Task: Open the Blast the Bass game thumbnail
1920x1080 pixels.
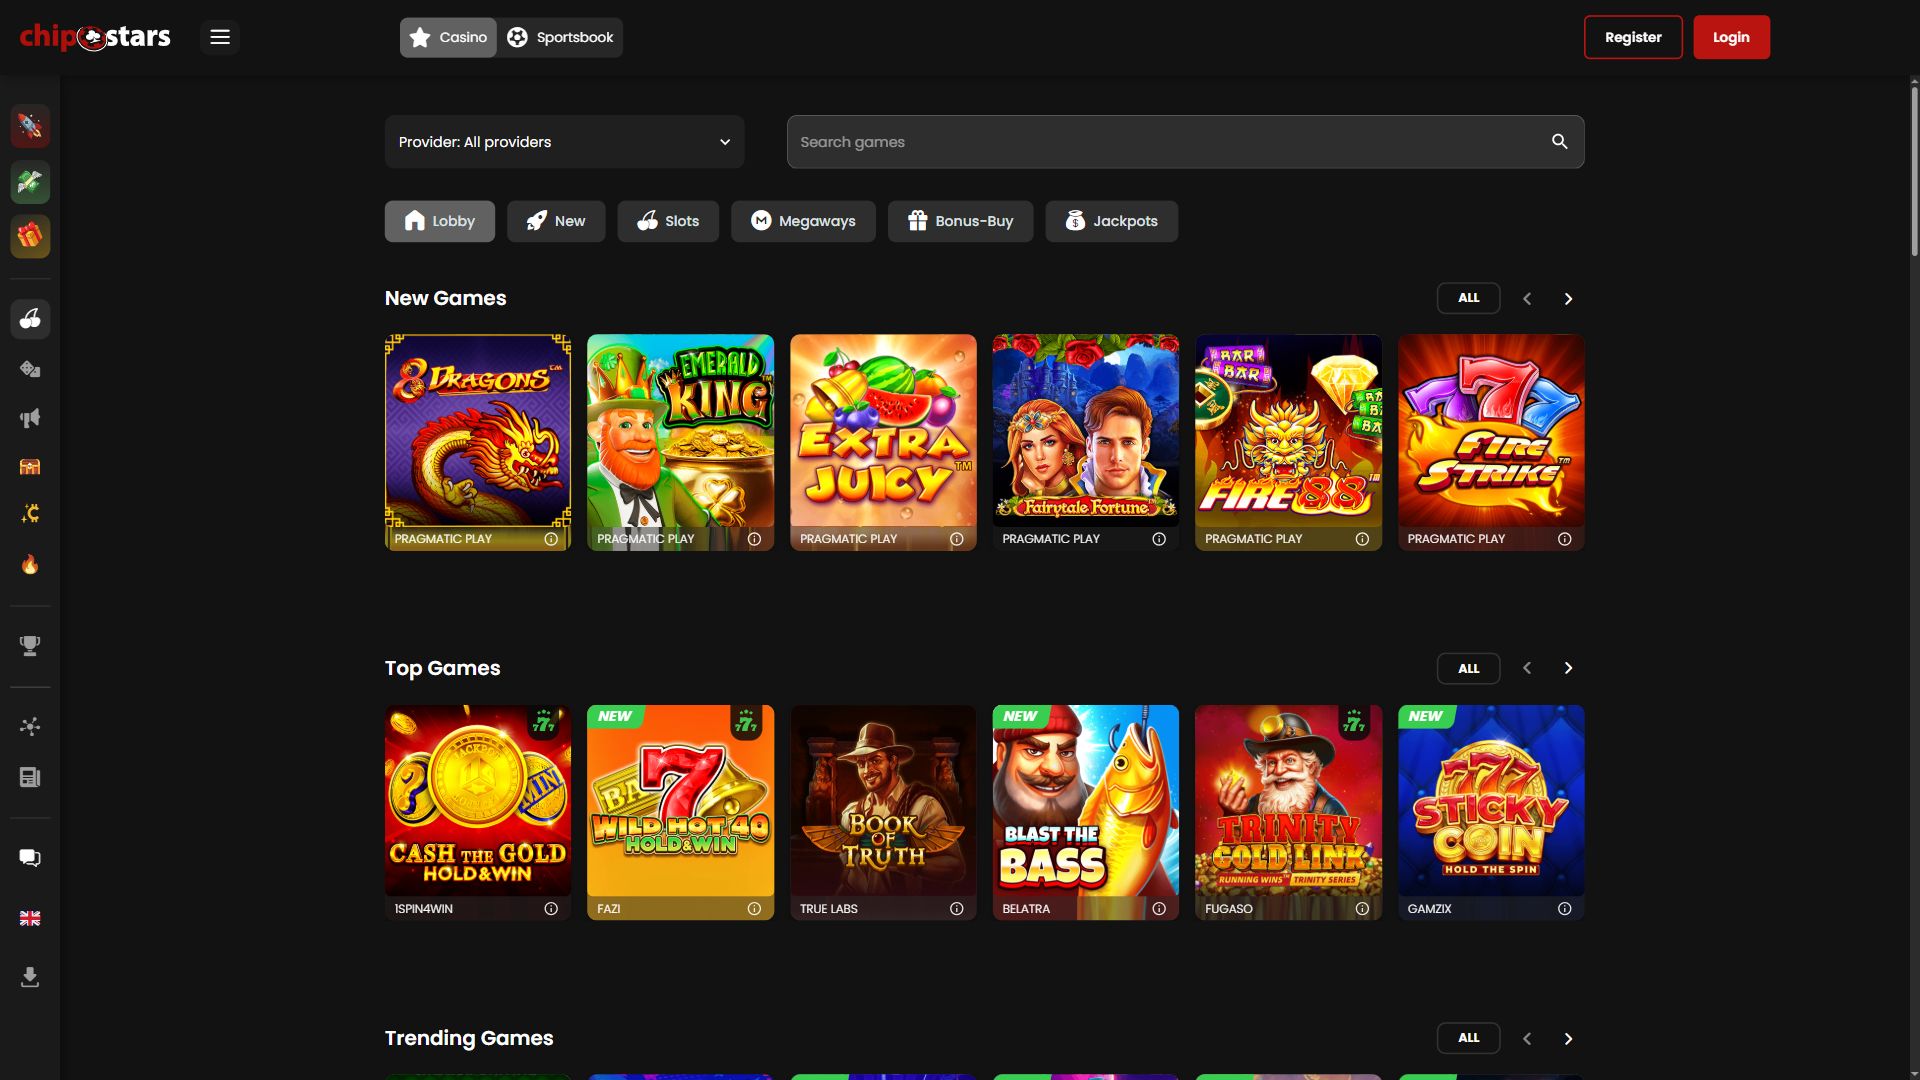Action: point(1085,801)
